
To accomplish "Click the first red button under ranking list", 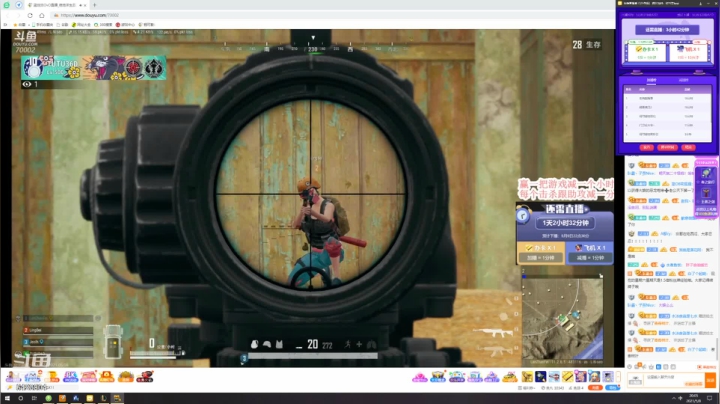I will [646, 147].
